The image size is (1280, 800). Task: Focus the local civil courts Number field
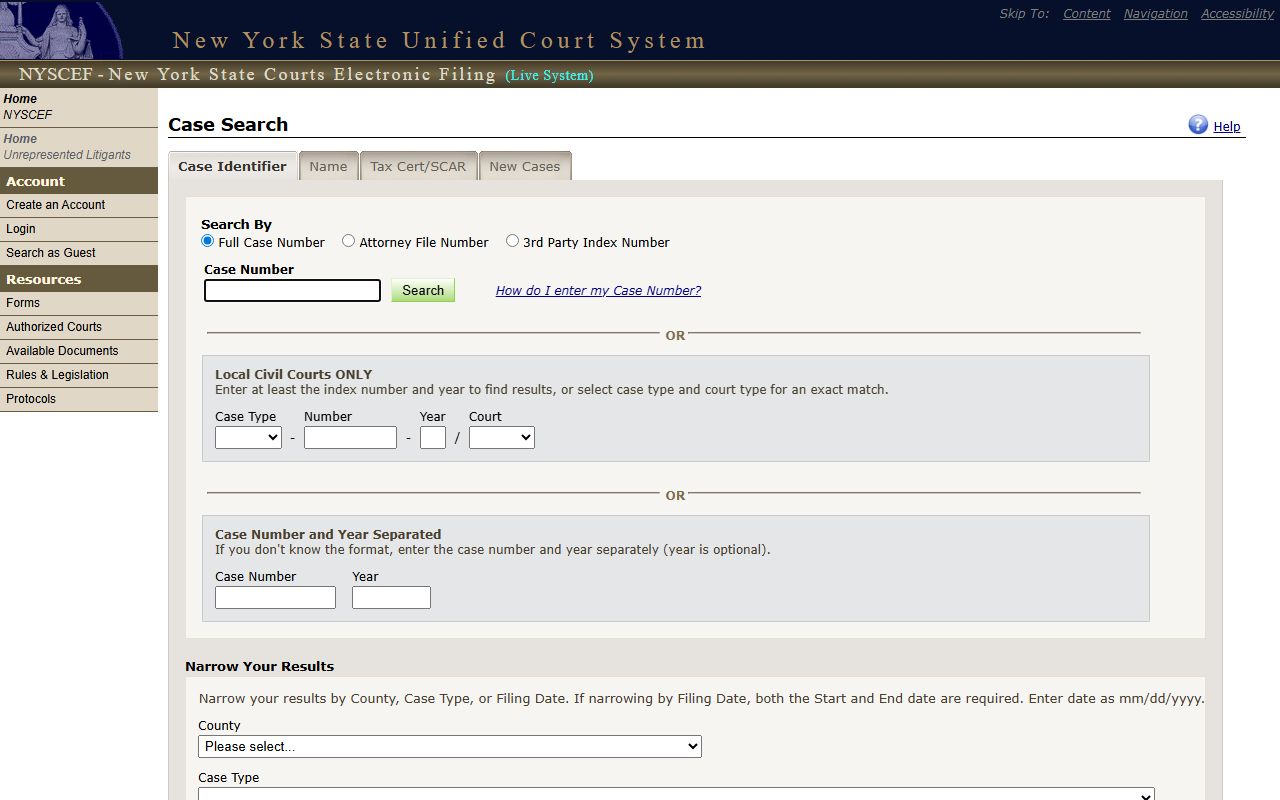(350, 437)
